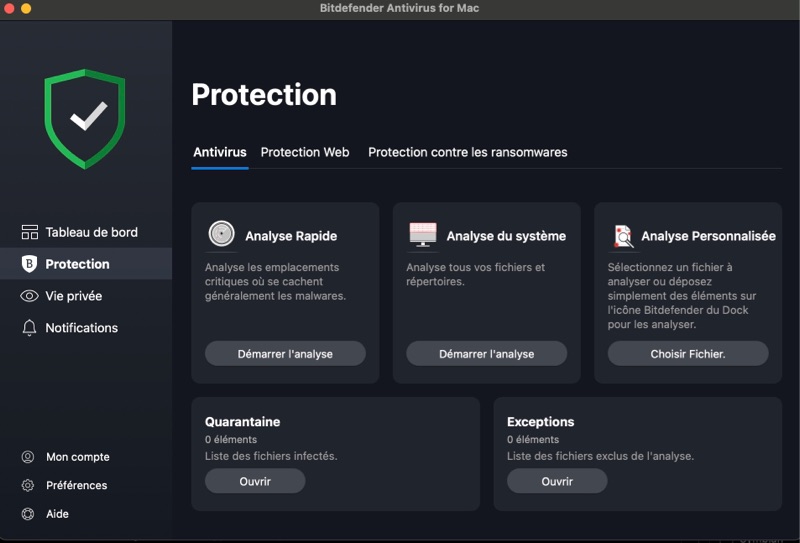Click the Notifications bell icon
The height and width of the screenshot is (543, 800).
point(29,328)
